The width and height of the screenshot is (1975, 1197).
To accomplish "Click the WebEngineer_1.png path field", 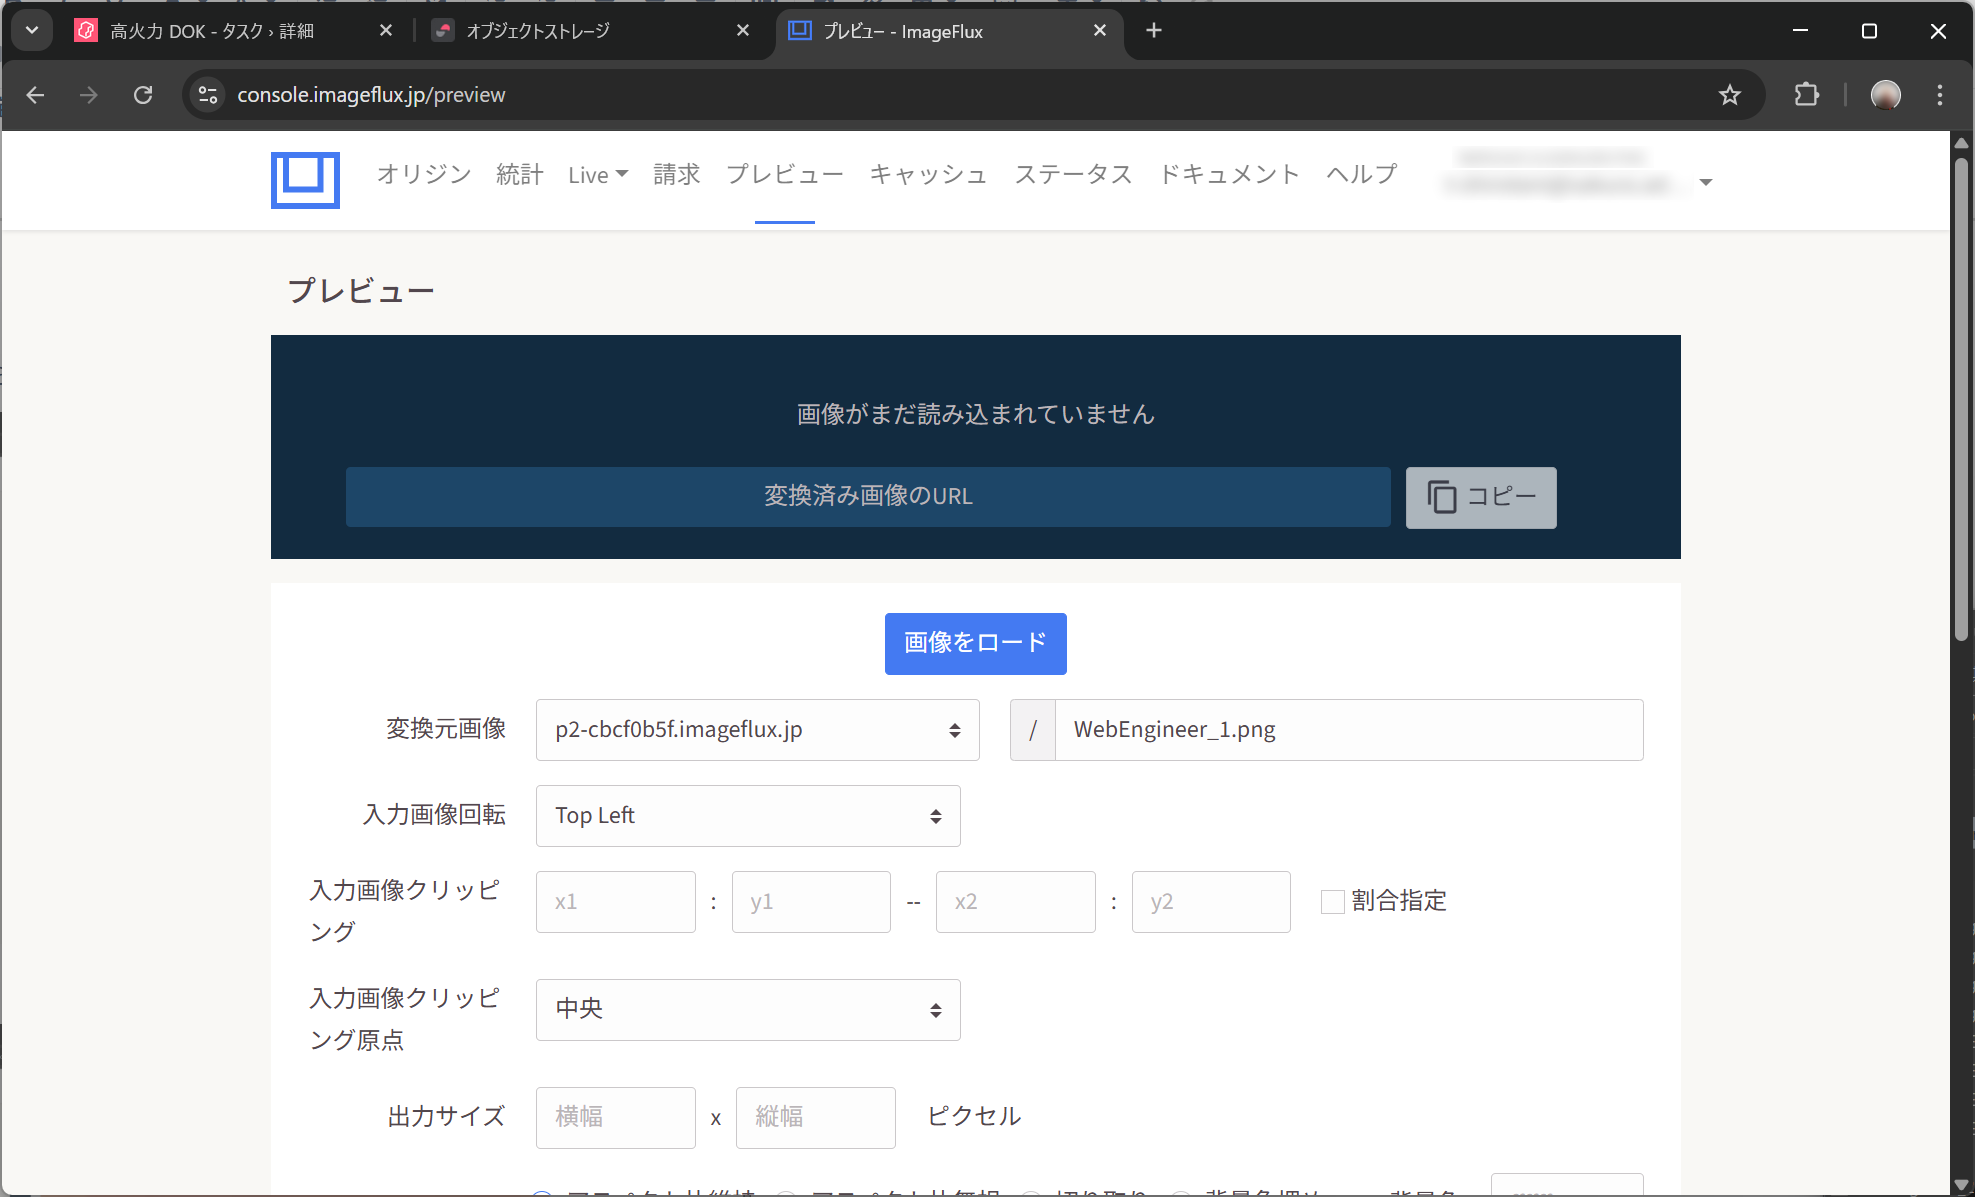I will [1347, 730].
